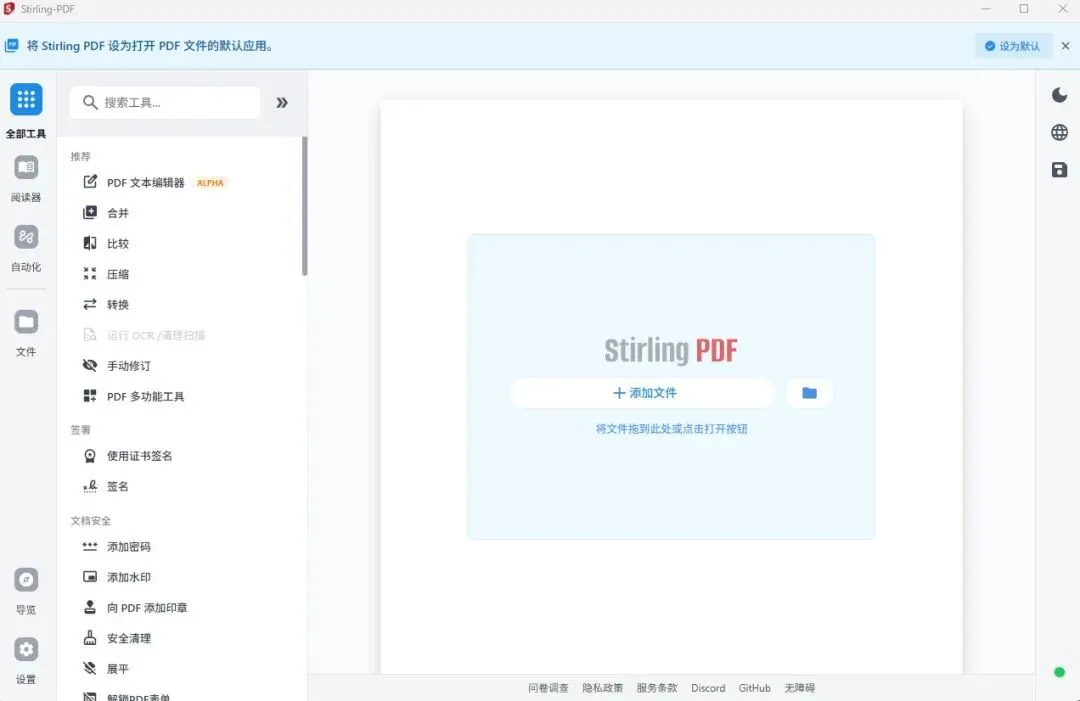
Task: Toggle dark mode moon icon
Action: click(1059, 95)
